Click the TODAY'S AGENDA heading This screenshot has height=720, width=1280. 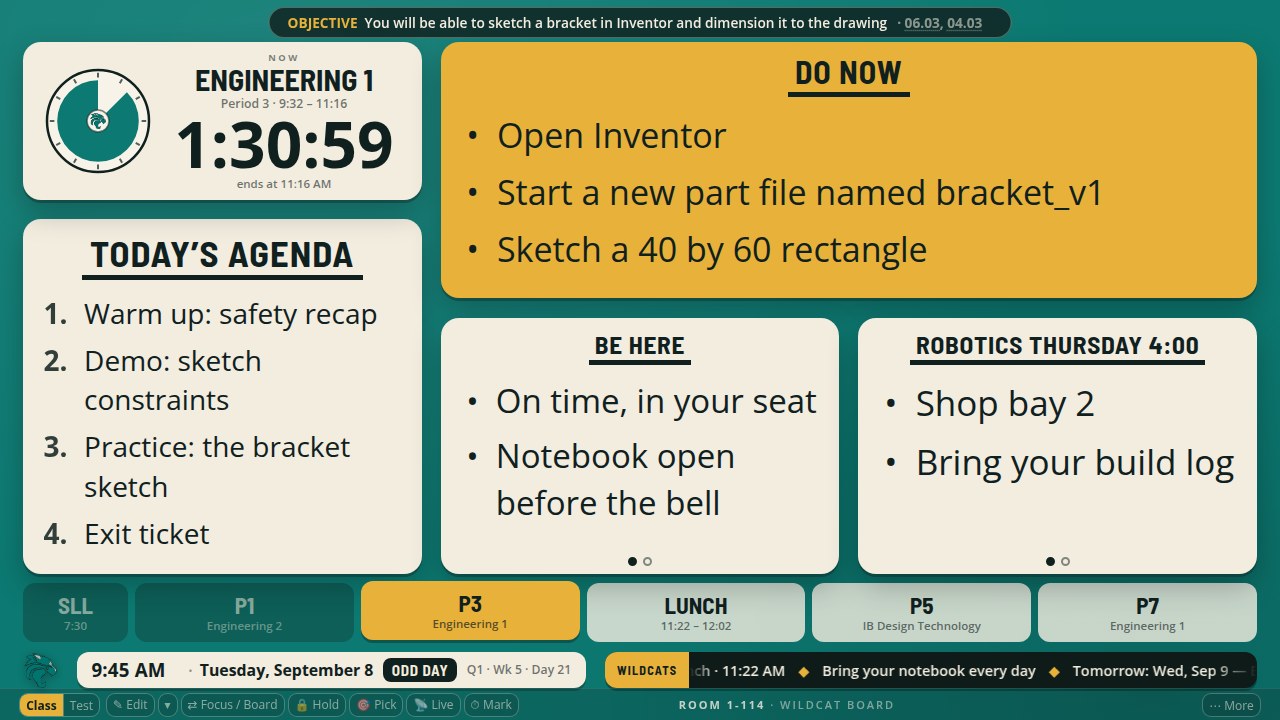222,255
